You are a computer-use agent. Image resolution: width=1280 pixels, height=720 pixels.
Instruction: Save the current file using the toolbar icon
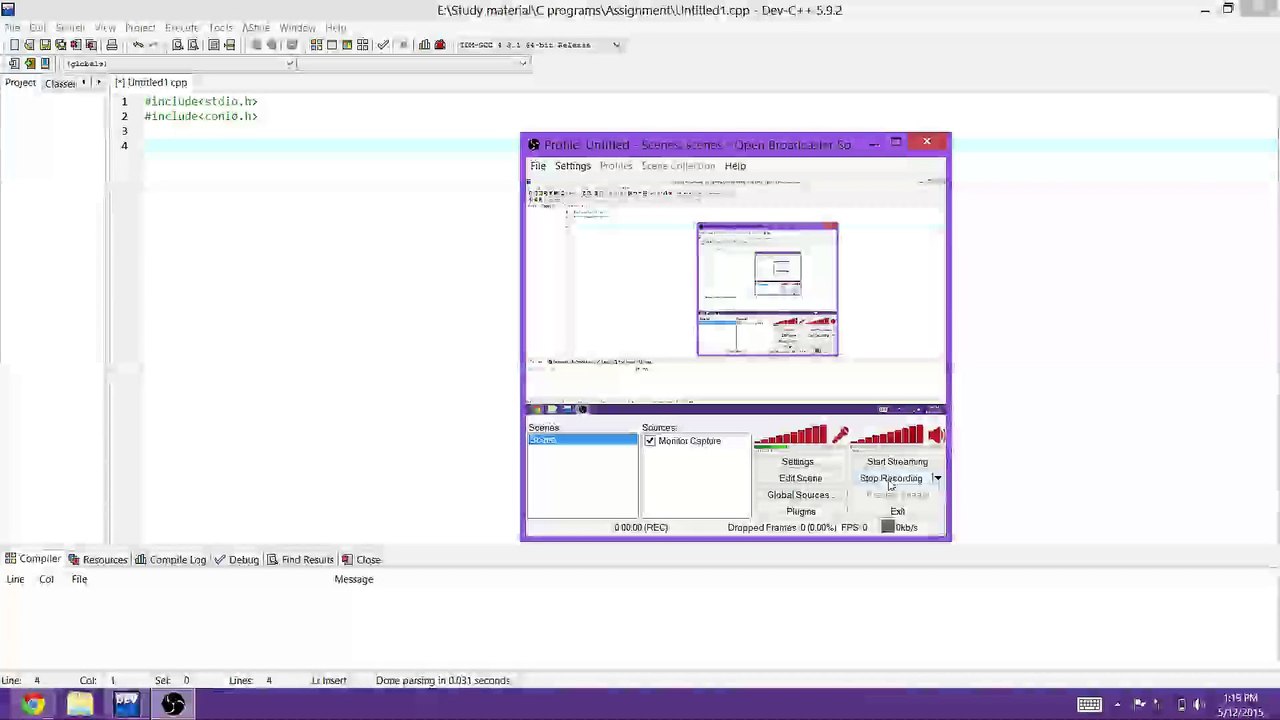pyautogui.click(x=45, y=45)
